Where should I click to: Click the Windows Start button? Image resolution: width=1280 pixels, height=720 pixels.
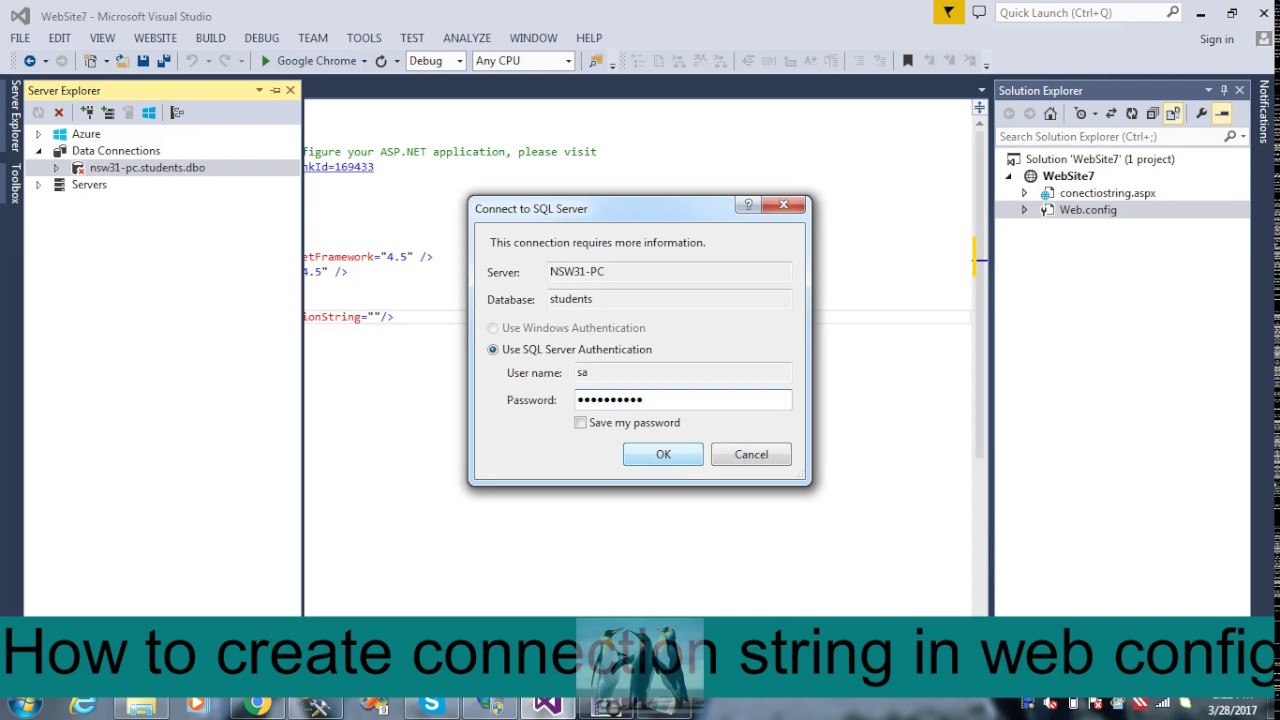tap(25, 706)
